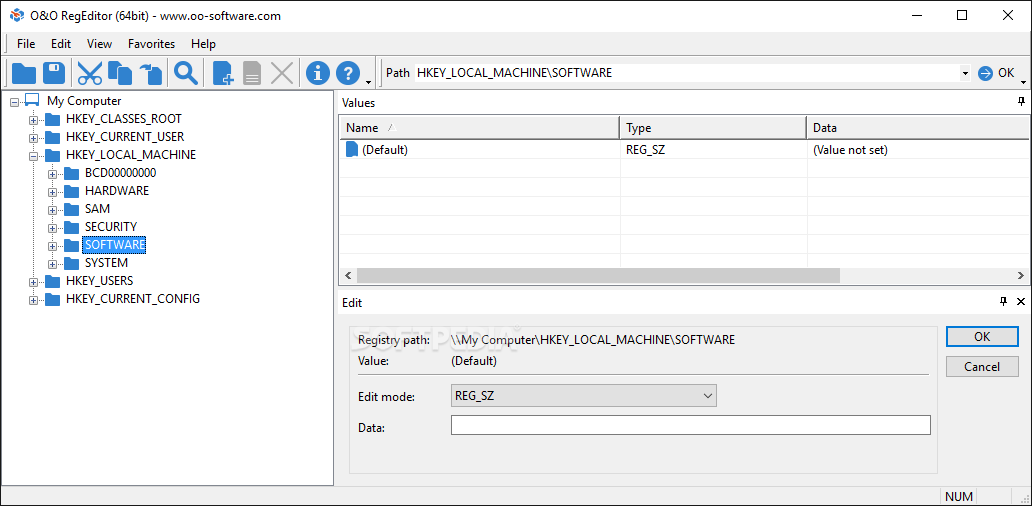
Task: Click the HKEY_CLASSES_ROOT folder icon
Action: [52, 119]
